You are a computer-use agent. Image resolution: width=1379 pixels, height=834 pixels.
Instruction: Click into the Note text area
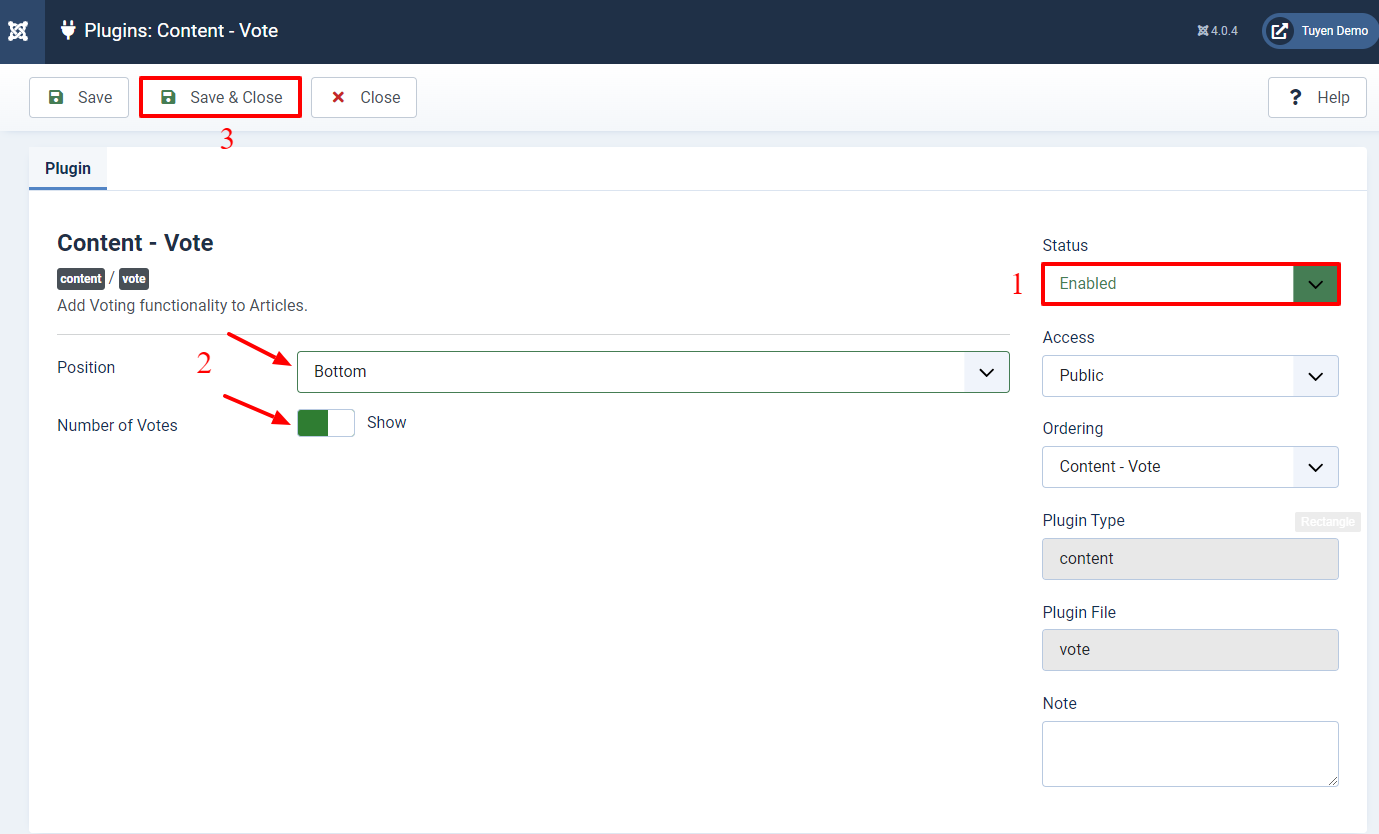pyautogui.click(x=1190, y=754)
